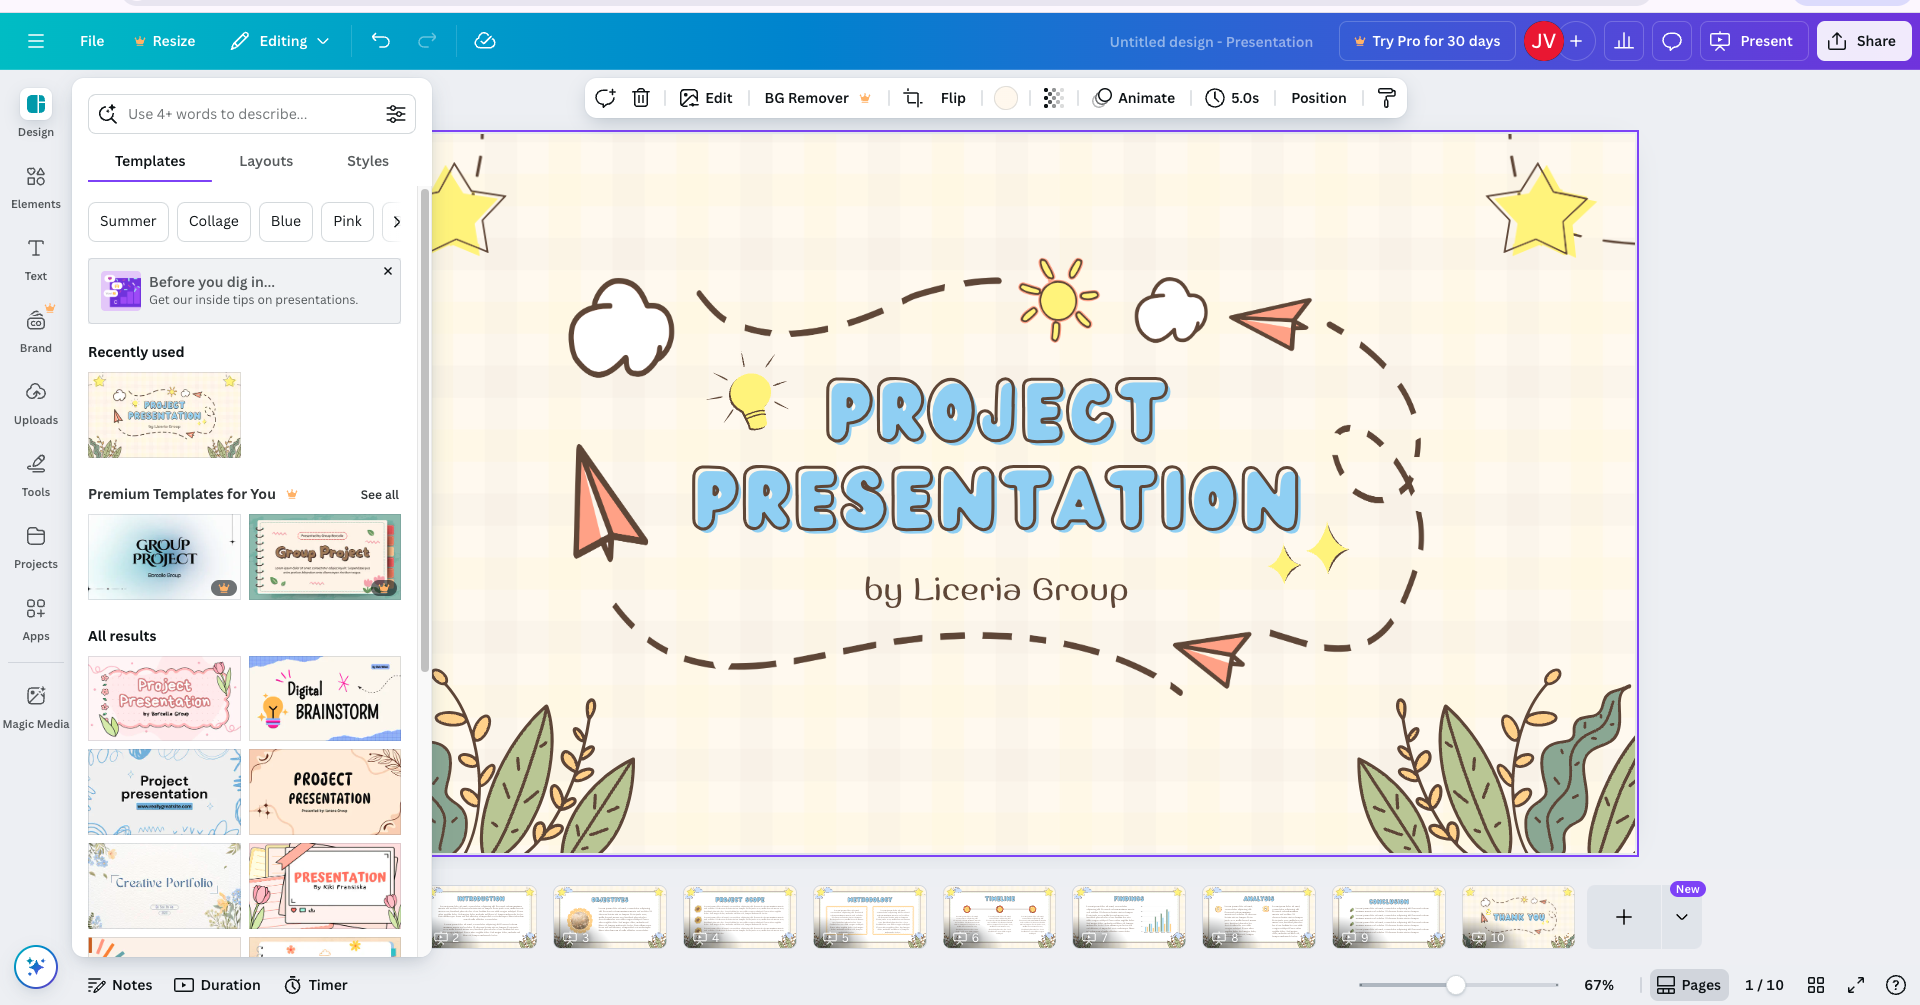Screen dimensions: 1920x1005
Task: Open the Tools sidebar panel
Action: [36, 476]
